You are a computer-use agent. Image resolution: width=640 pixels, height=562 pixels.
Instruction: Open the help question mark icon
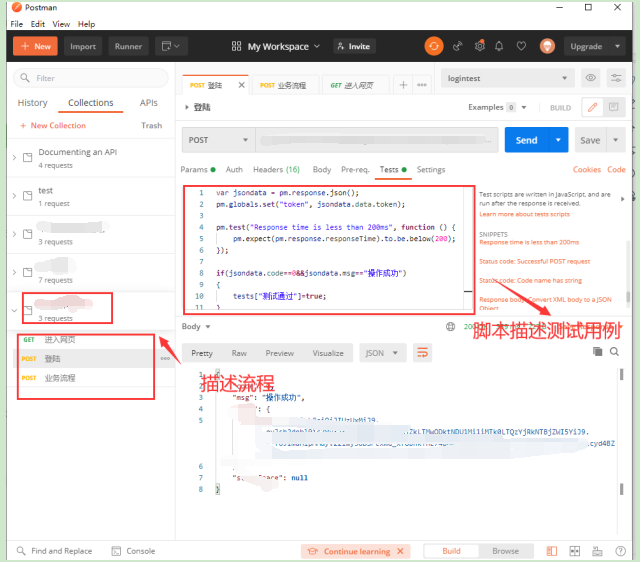point(620,551)
